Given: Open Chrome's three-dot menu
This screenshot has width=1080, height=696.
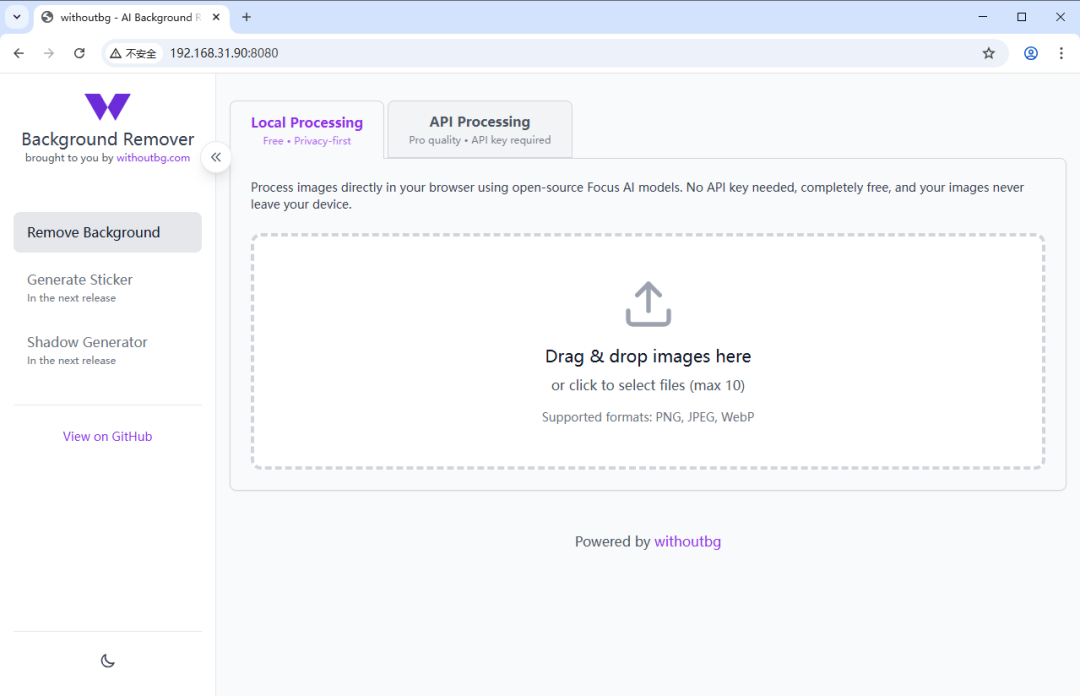Looking at the screenshot, I should tap(1061, 53).
